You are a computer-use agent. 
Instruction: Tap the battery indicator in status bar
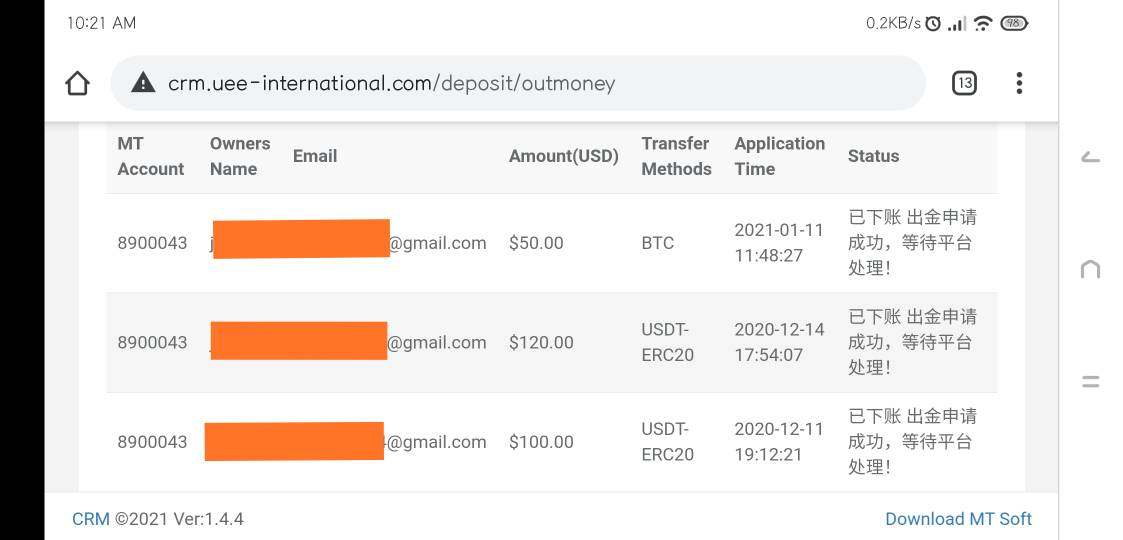click(1014, 23)
